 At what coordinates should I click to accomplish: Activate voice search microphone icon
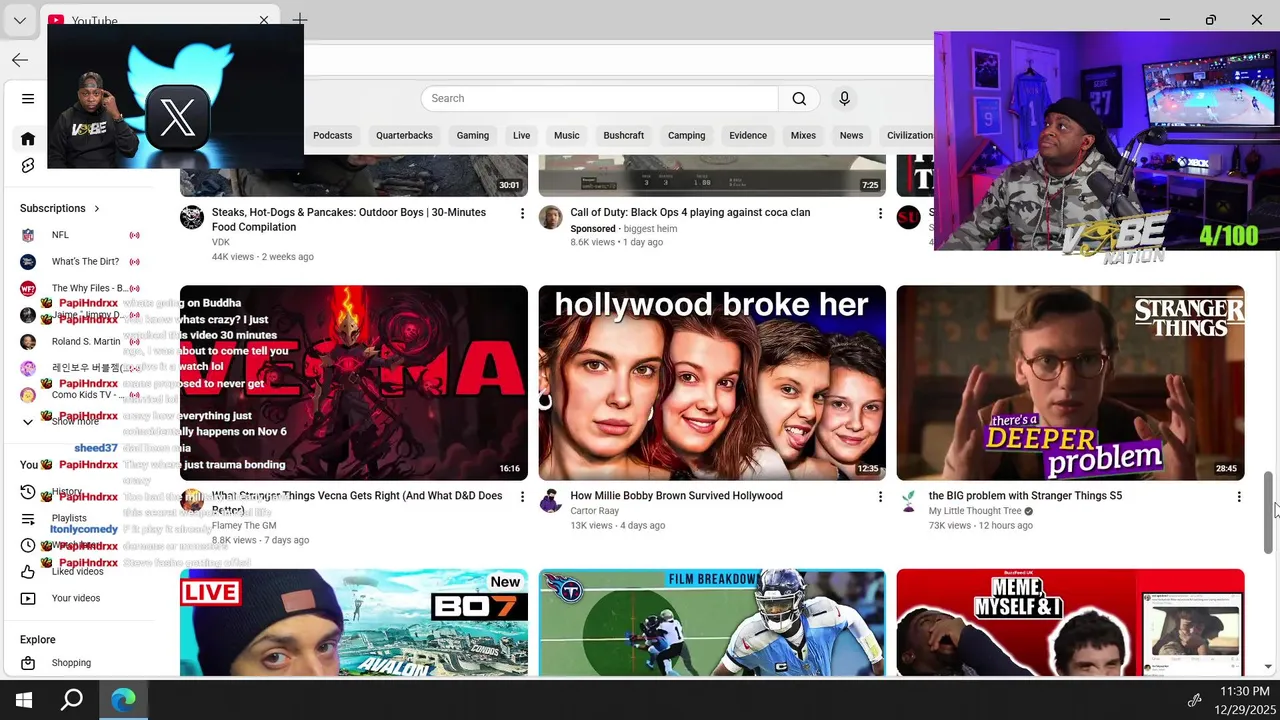click(844, 98)
